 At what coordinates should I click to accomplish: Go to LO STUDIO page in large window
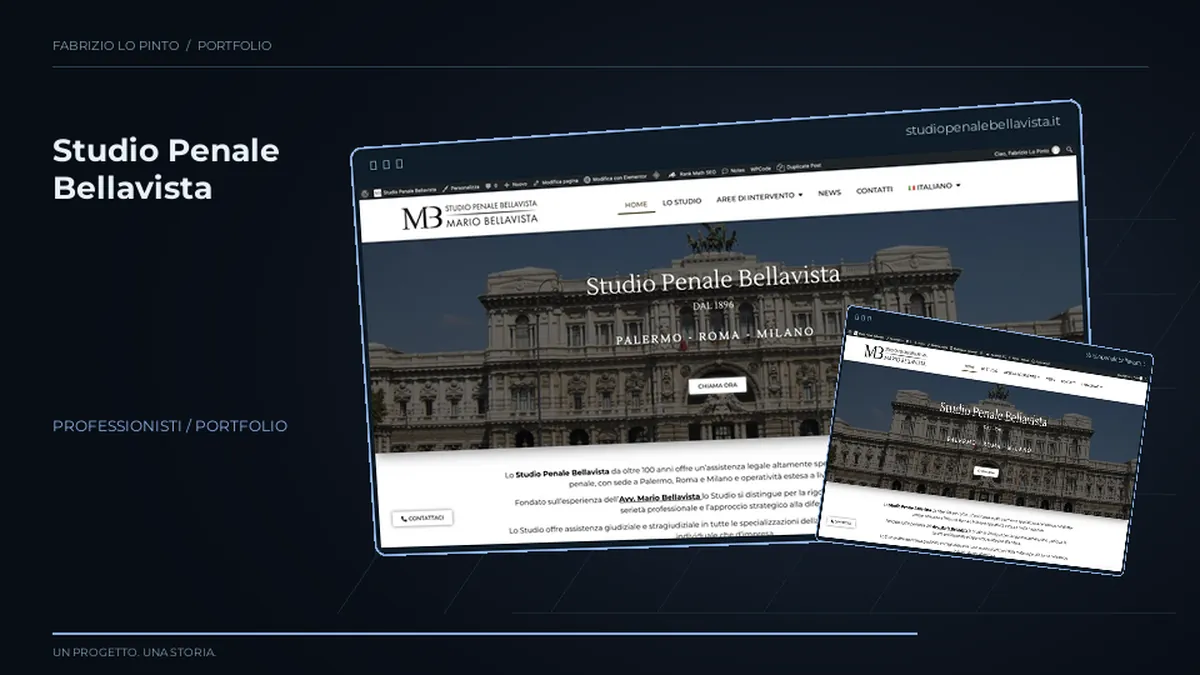[x=682, y=201]
